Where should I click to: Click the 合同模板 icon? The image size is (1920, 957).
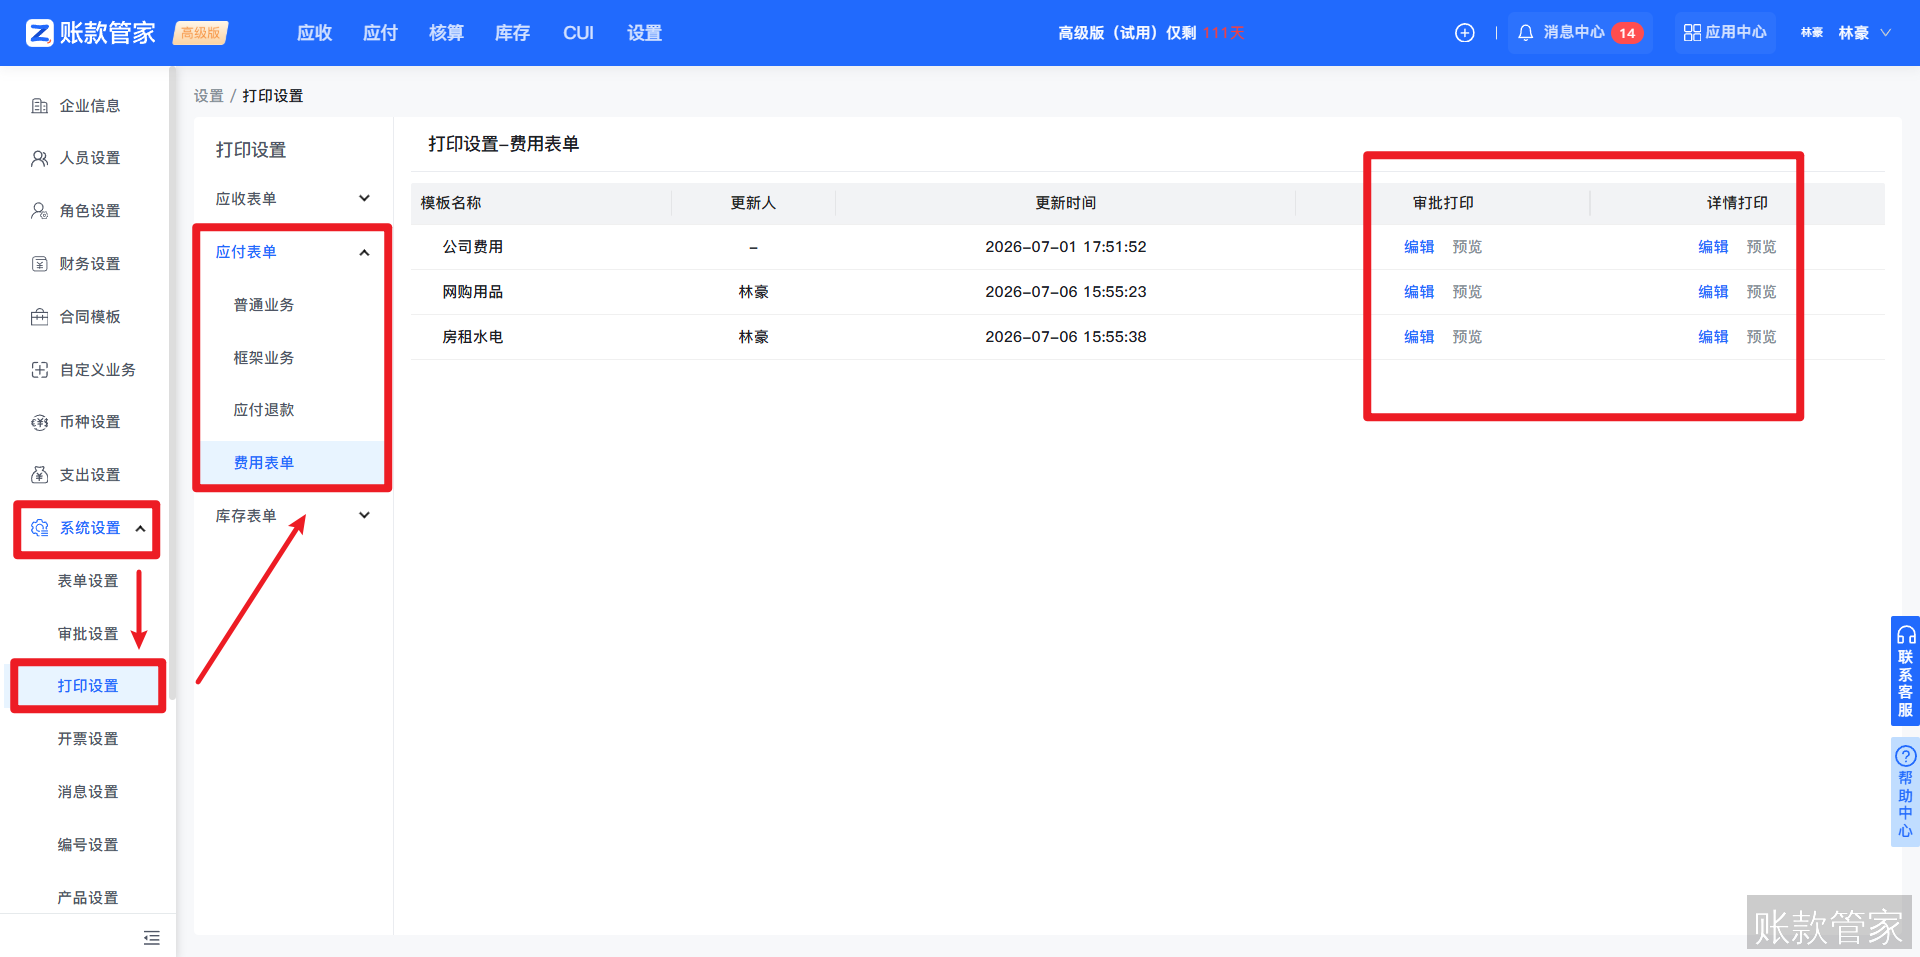(39, 317)
